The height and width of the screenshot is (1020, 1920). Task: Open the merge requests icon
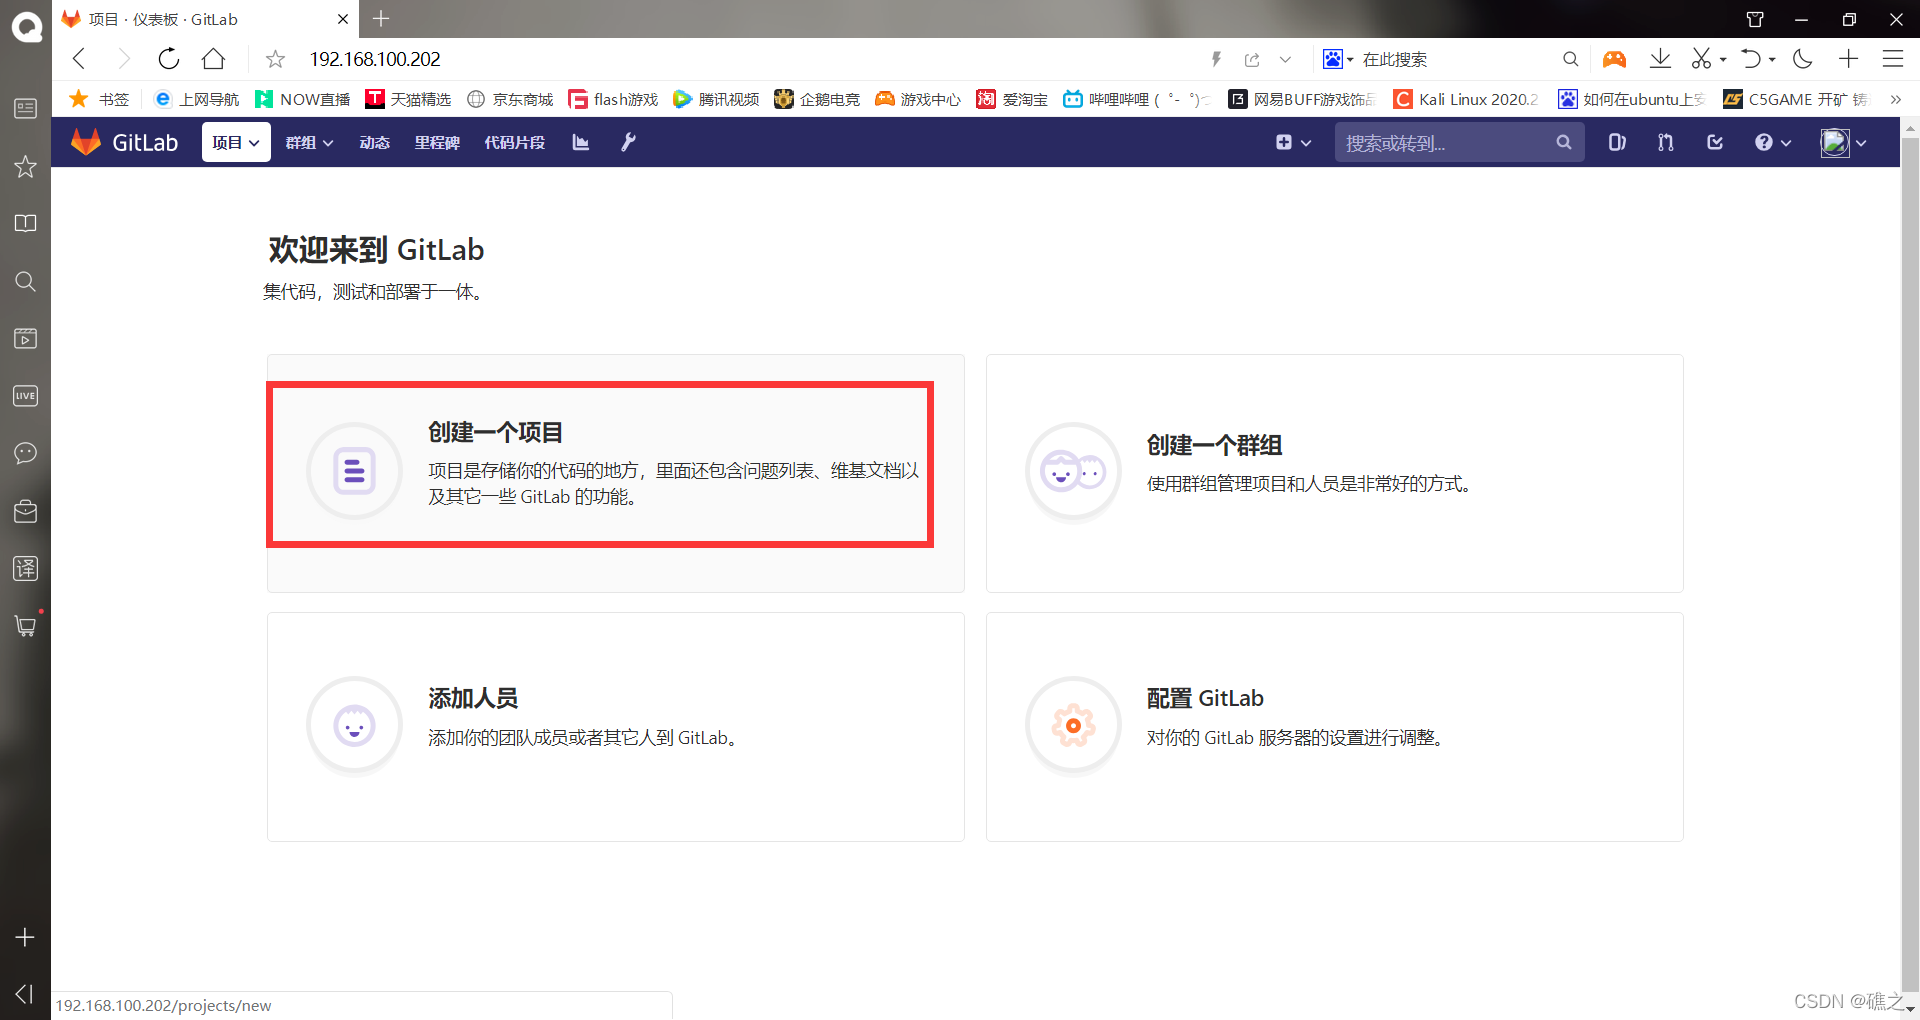(1665, 142)
